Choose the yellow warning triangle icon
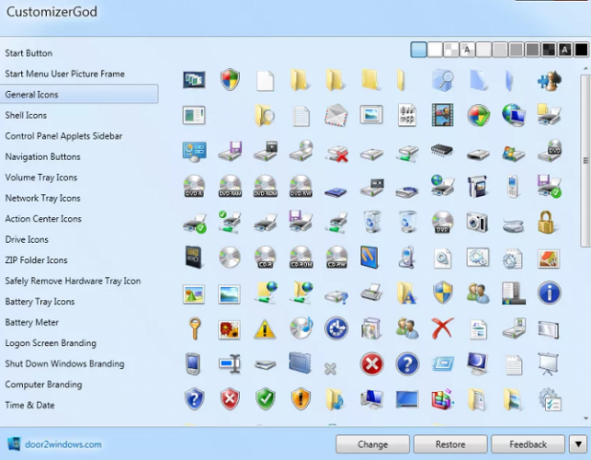The width and height of the screenshot is (591, 460). 265,329
